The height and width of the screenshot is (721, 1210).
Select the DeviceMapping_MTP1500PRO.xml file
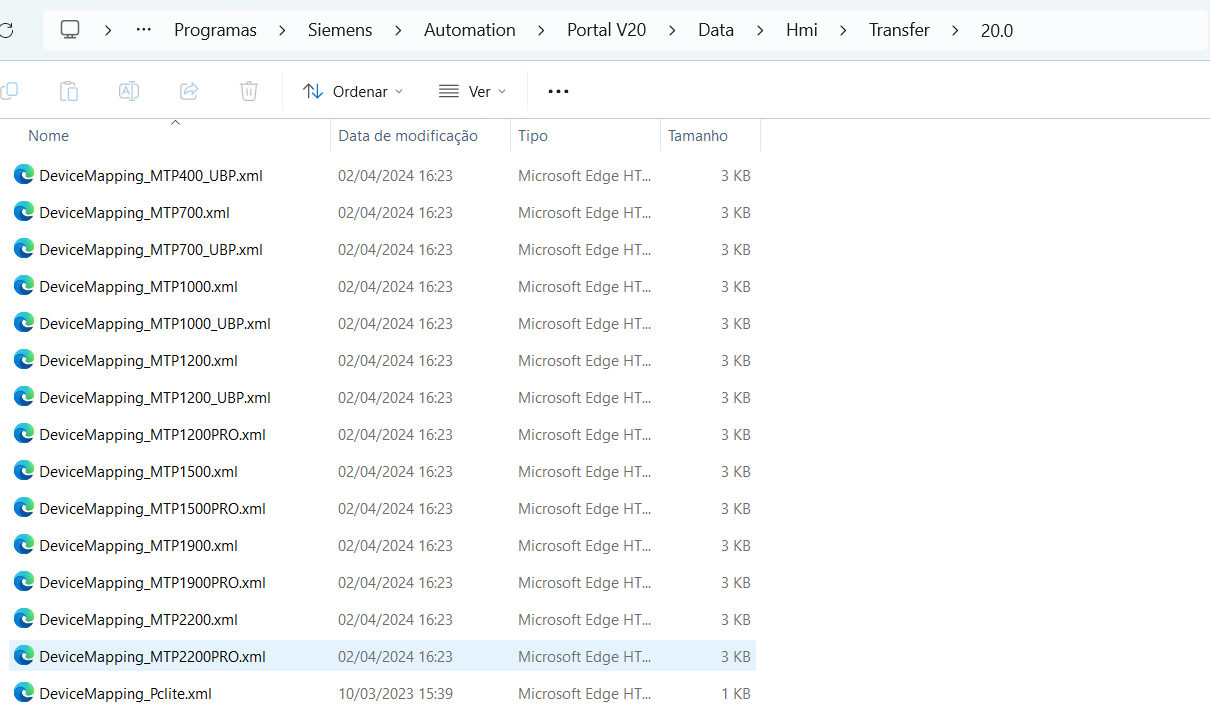152,509
